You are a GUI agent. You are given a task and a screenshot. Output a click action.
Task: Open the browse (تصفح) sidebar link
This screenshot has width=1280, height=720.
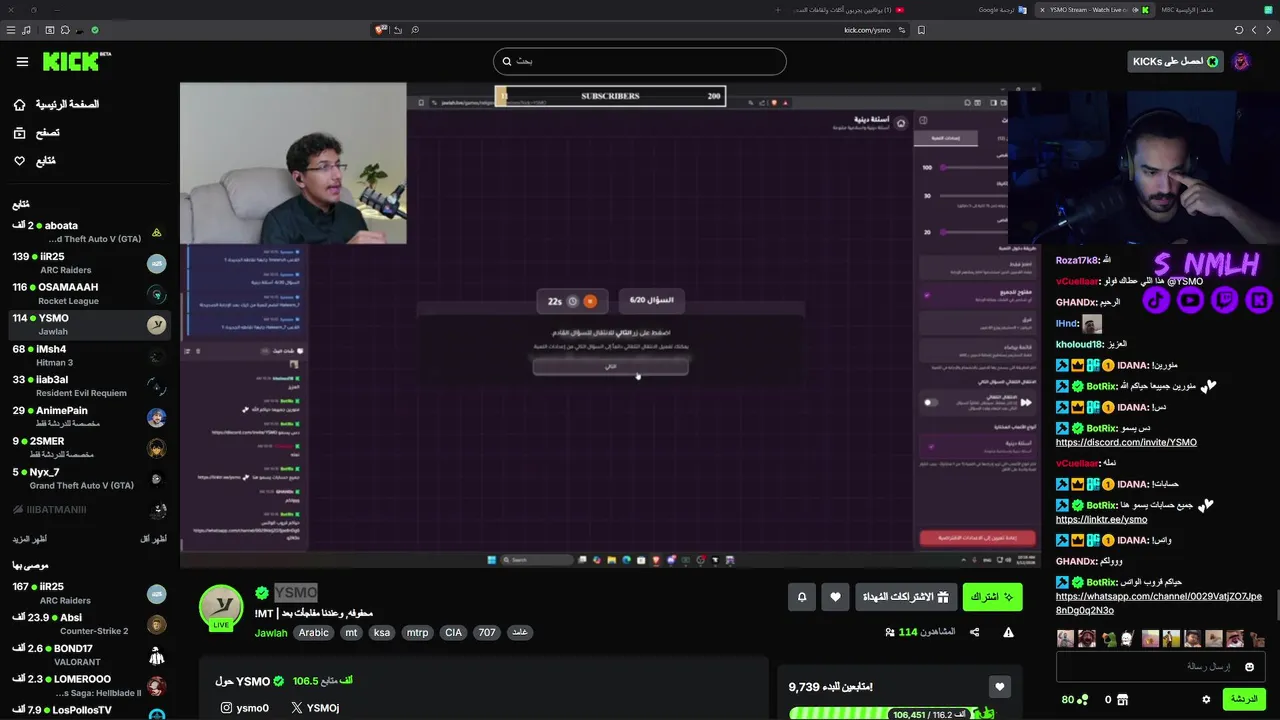(36, 132)
